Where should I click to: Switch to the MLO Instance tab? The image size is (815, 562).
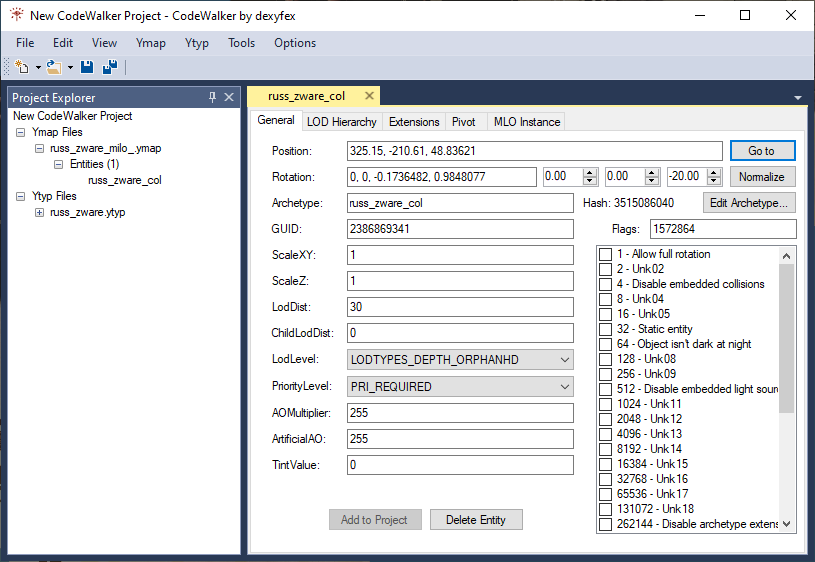pos(527,122)
